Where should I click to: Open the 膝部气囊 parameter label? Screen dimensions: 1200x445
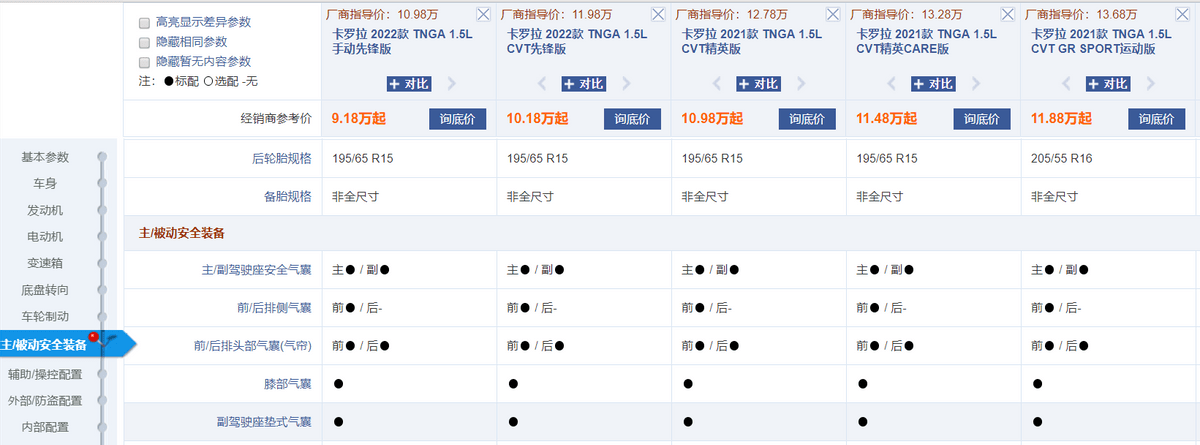tap(288, 384)
